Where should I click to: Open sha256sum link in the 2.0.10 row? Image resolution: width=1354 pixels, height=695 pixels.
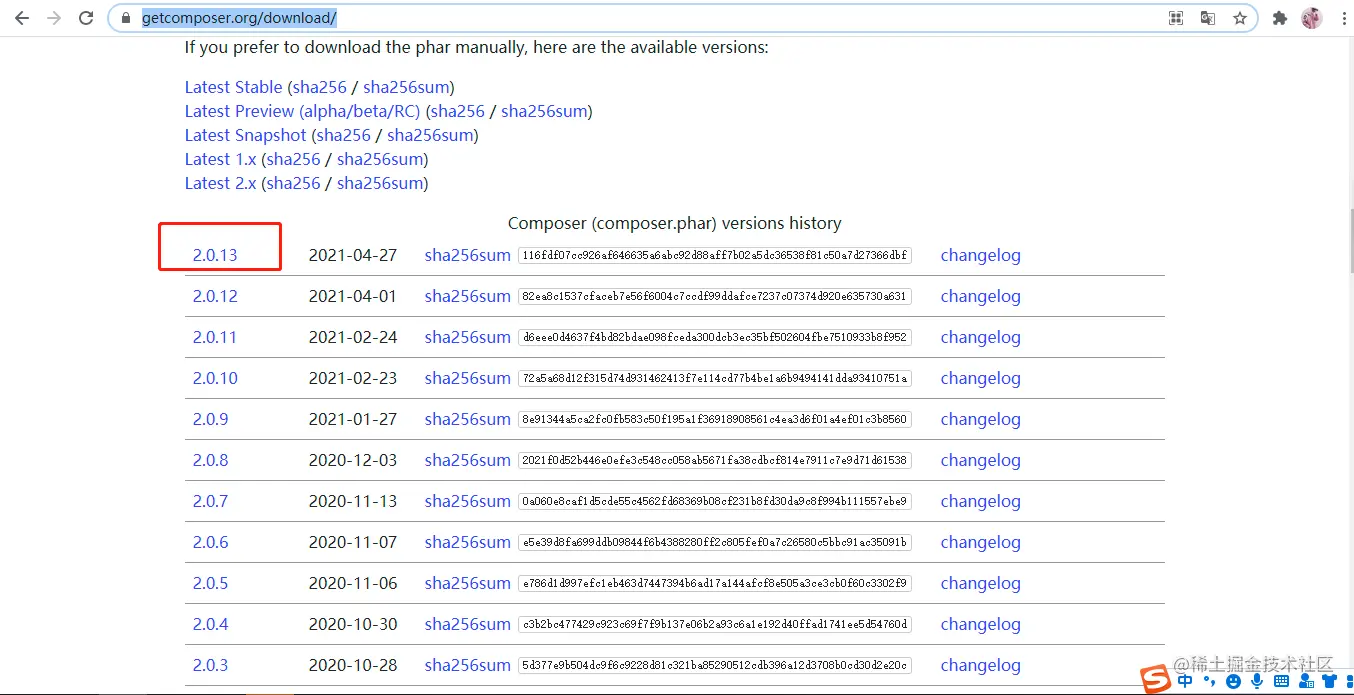pyautogui.click(x=467, y=378)
